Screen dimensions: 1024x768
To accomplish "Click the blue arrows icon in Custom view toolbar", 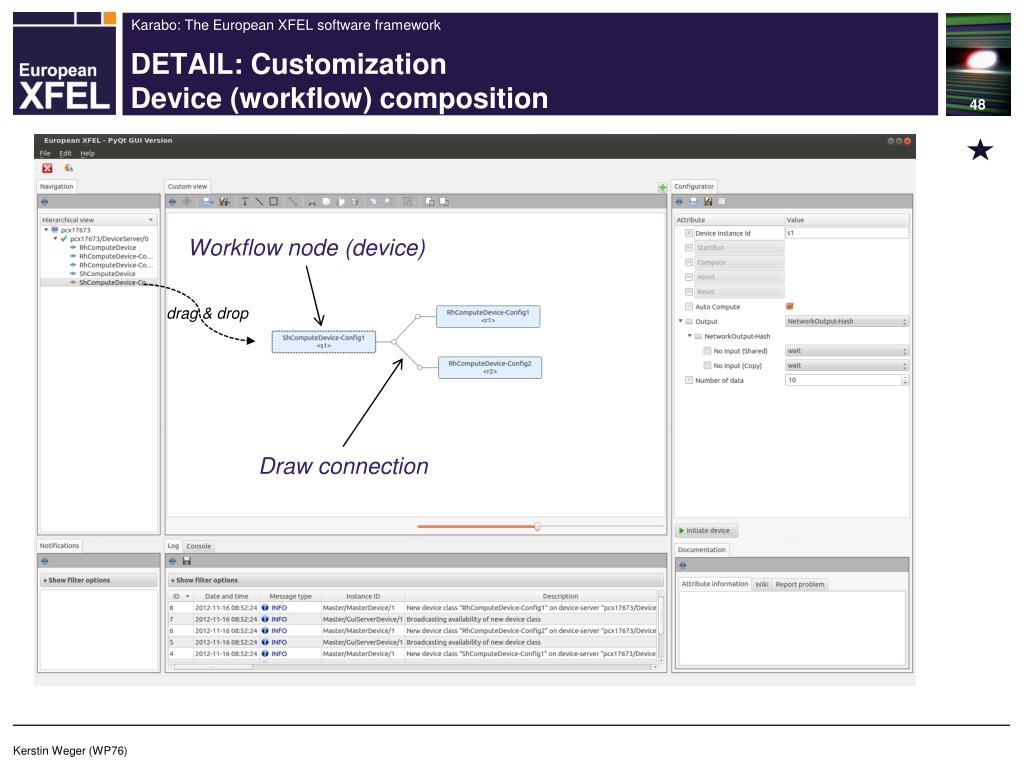I will tap(172, 202).
